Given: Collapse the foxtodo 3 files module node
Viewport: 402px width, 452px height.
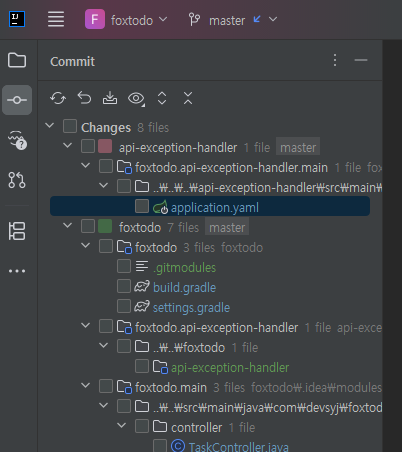Looking at the screenshot, I should pos(86,246).
